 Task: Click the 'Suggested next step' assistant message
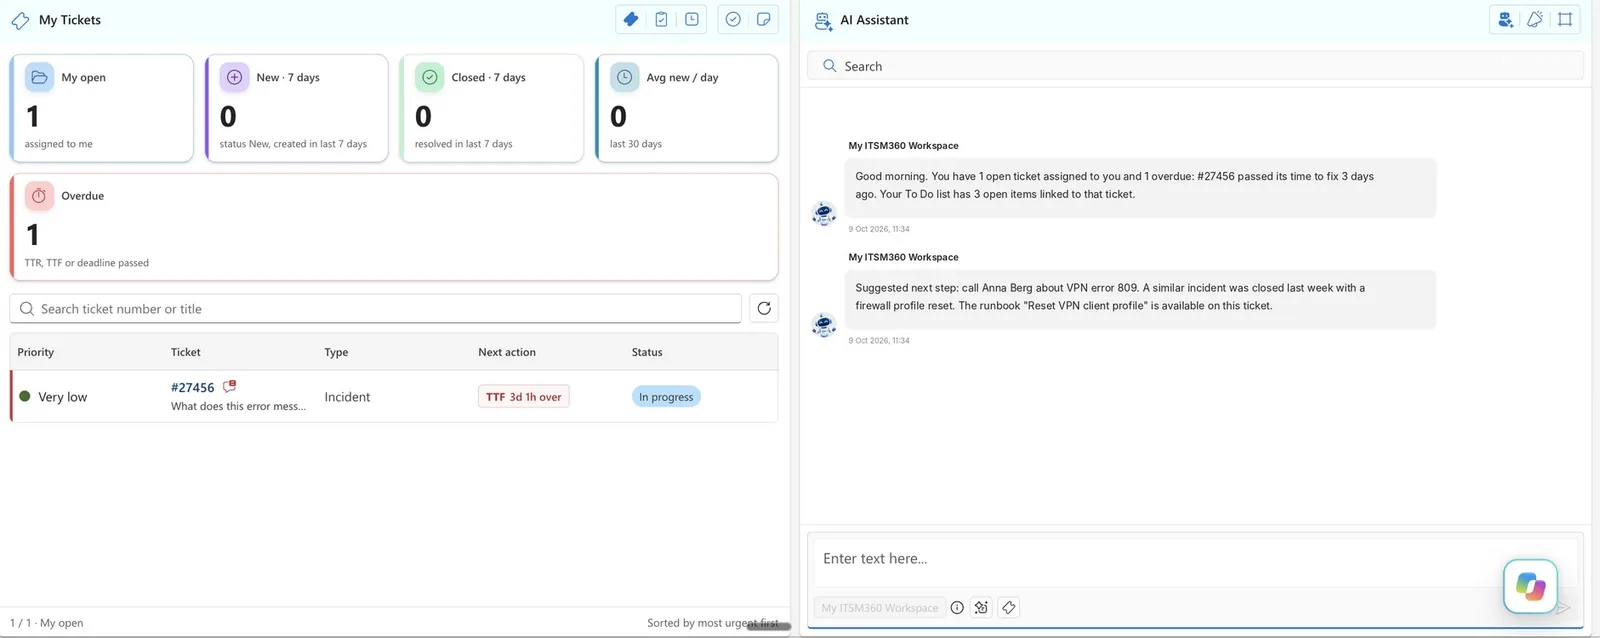point(1140,298)
